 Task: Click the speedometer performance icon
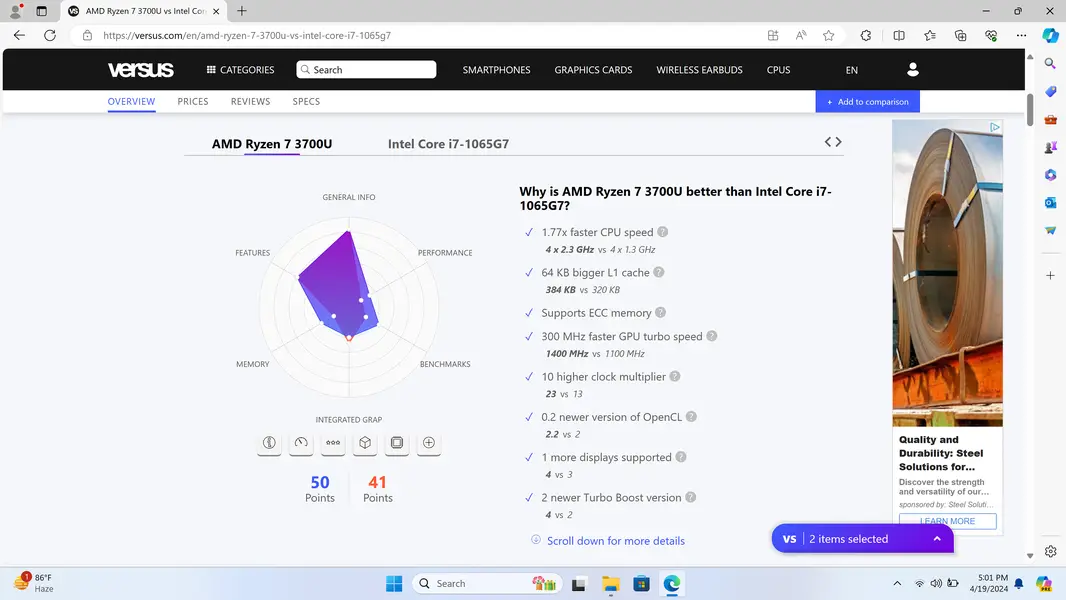[x=301, y=443]
